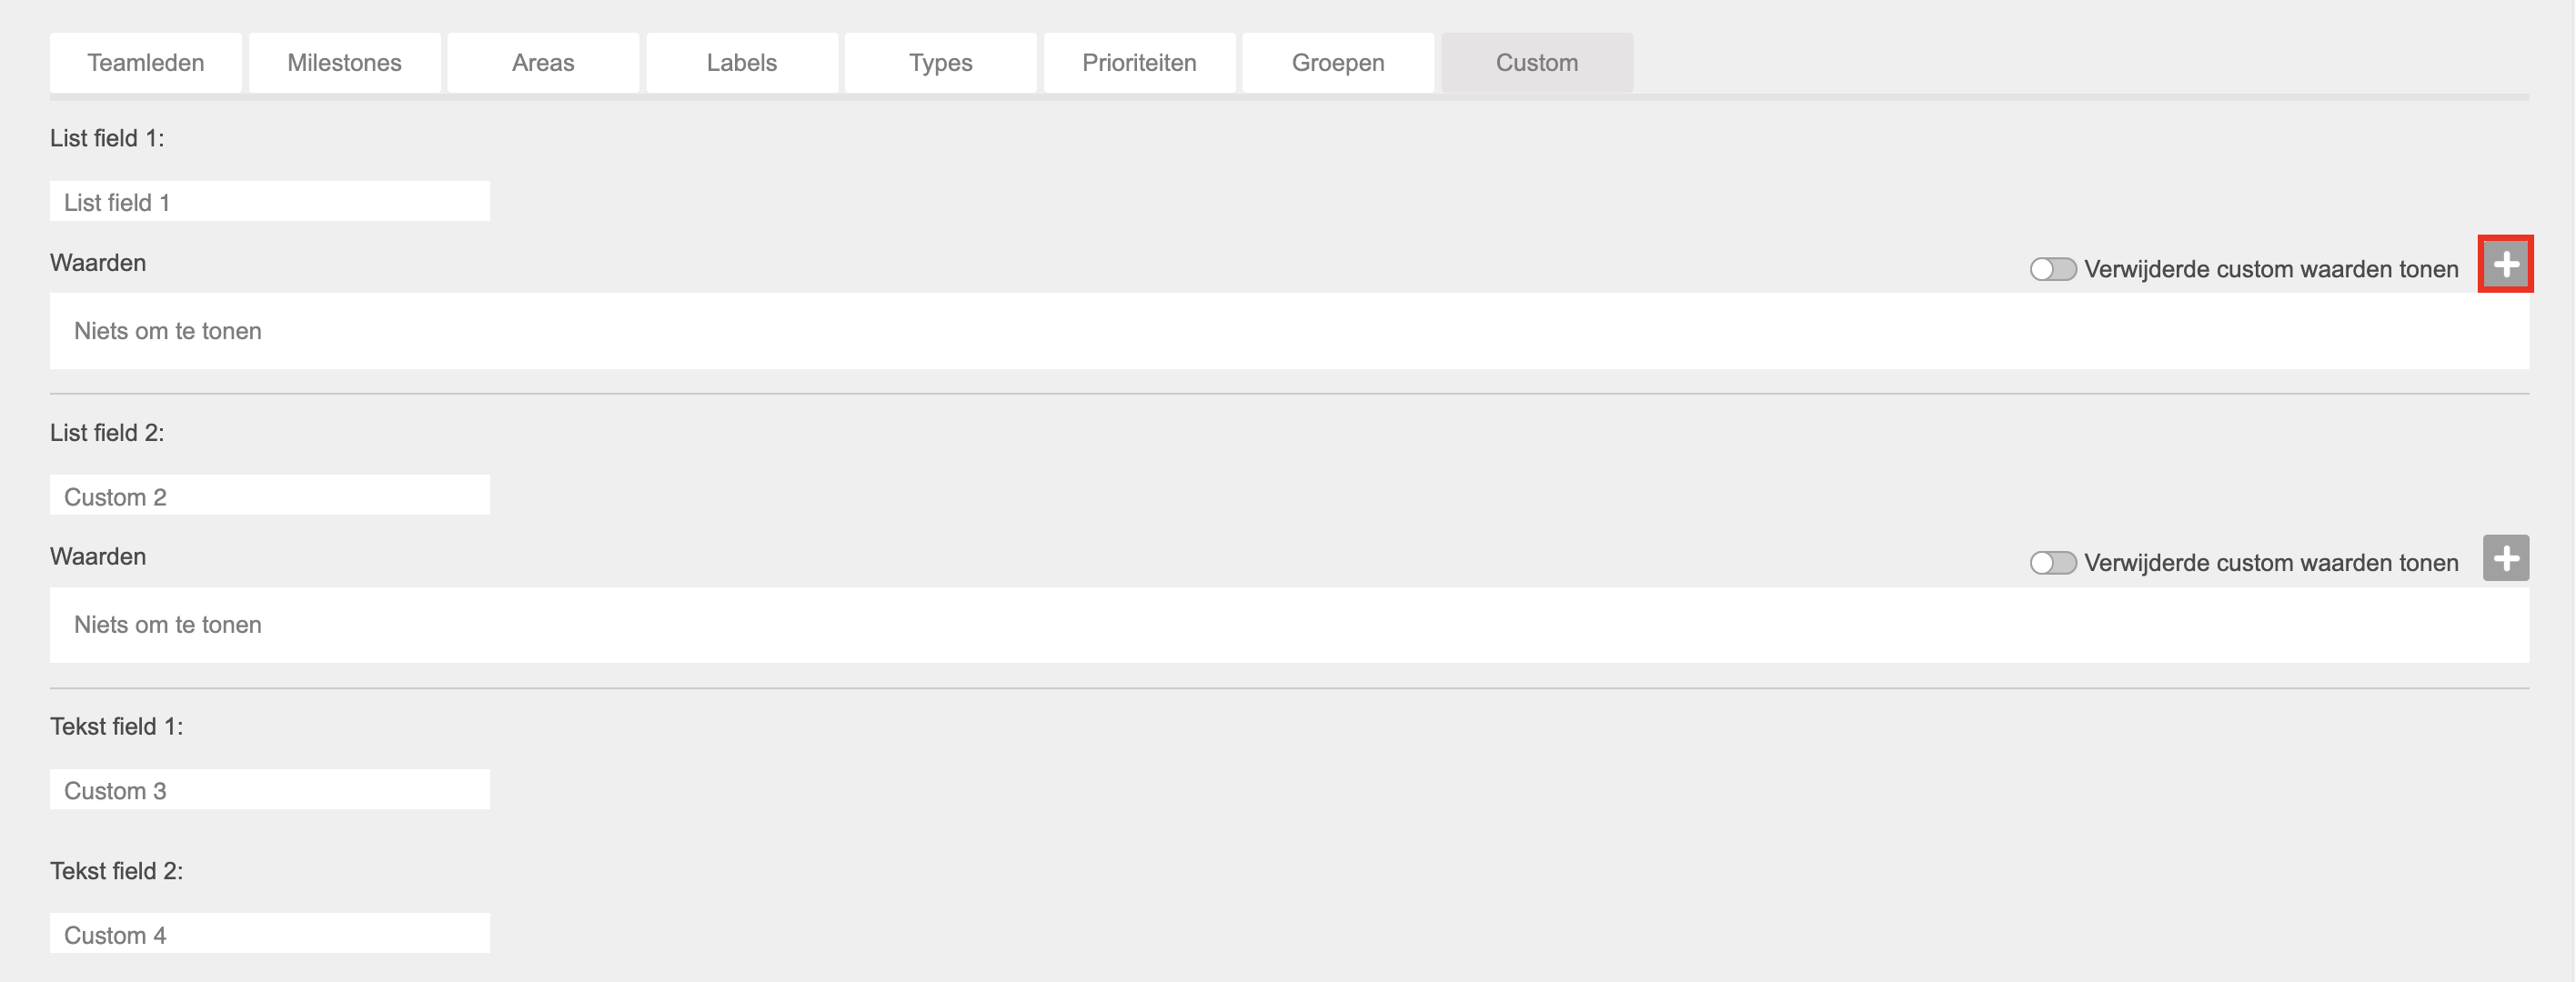The image size is (2576, 982).
Task: Focus the Custom 4 text input
Action: click(270, 934)
